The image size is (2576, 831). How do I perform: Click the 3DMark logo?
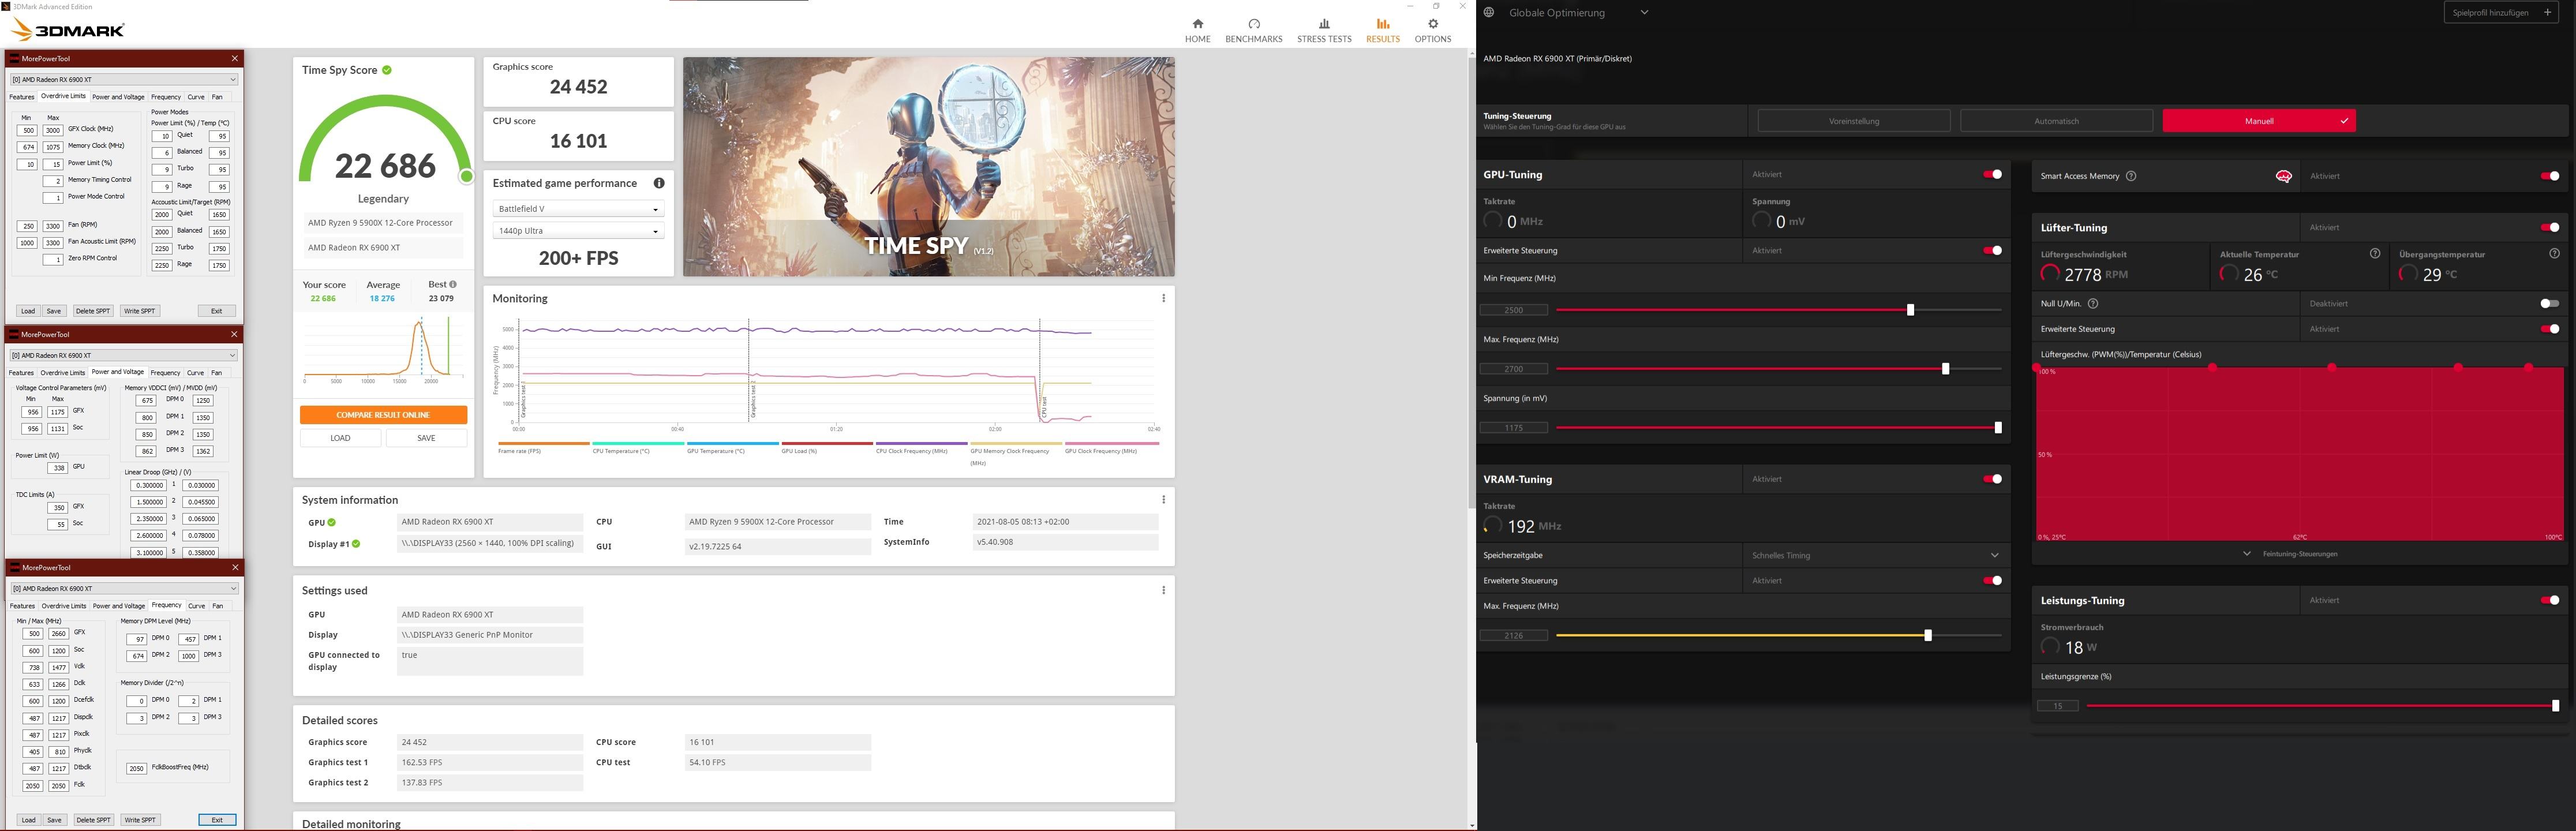point(68,30)
